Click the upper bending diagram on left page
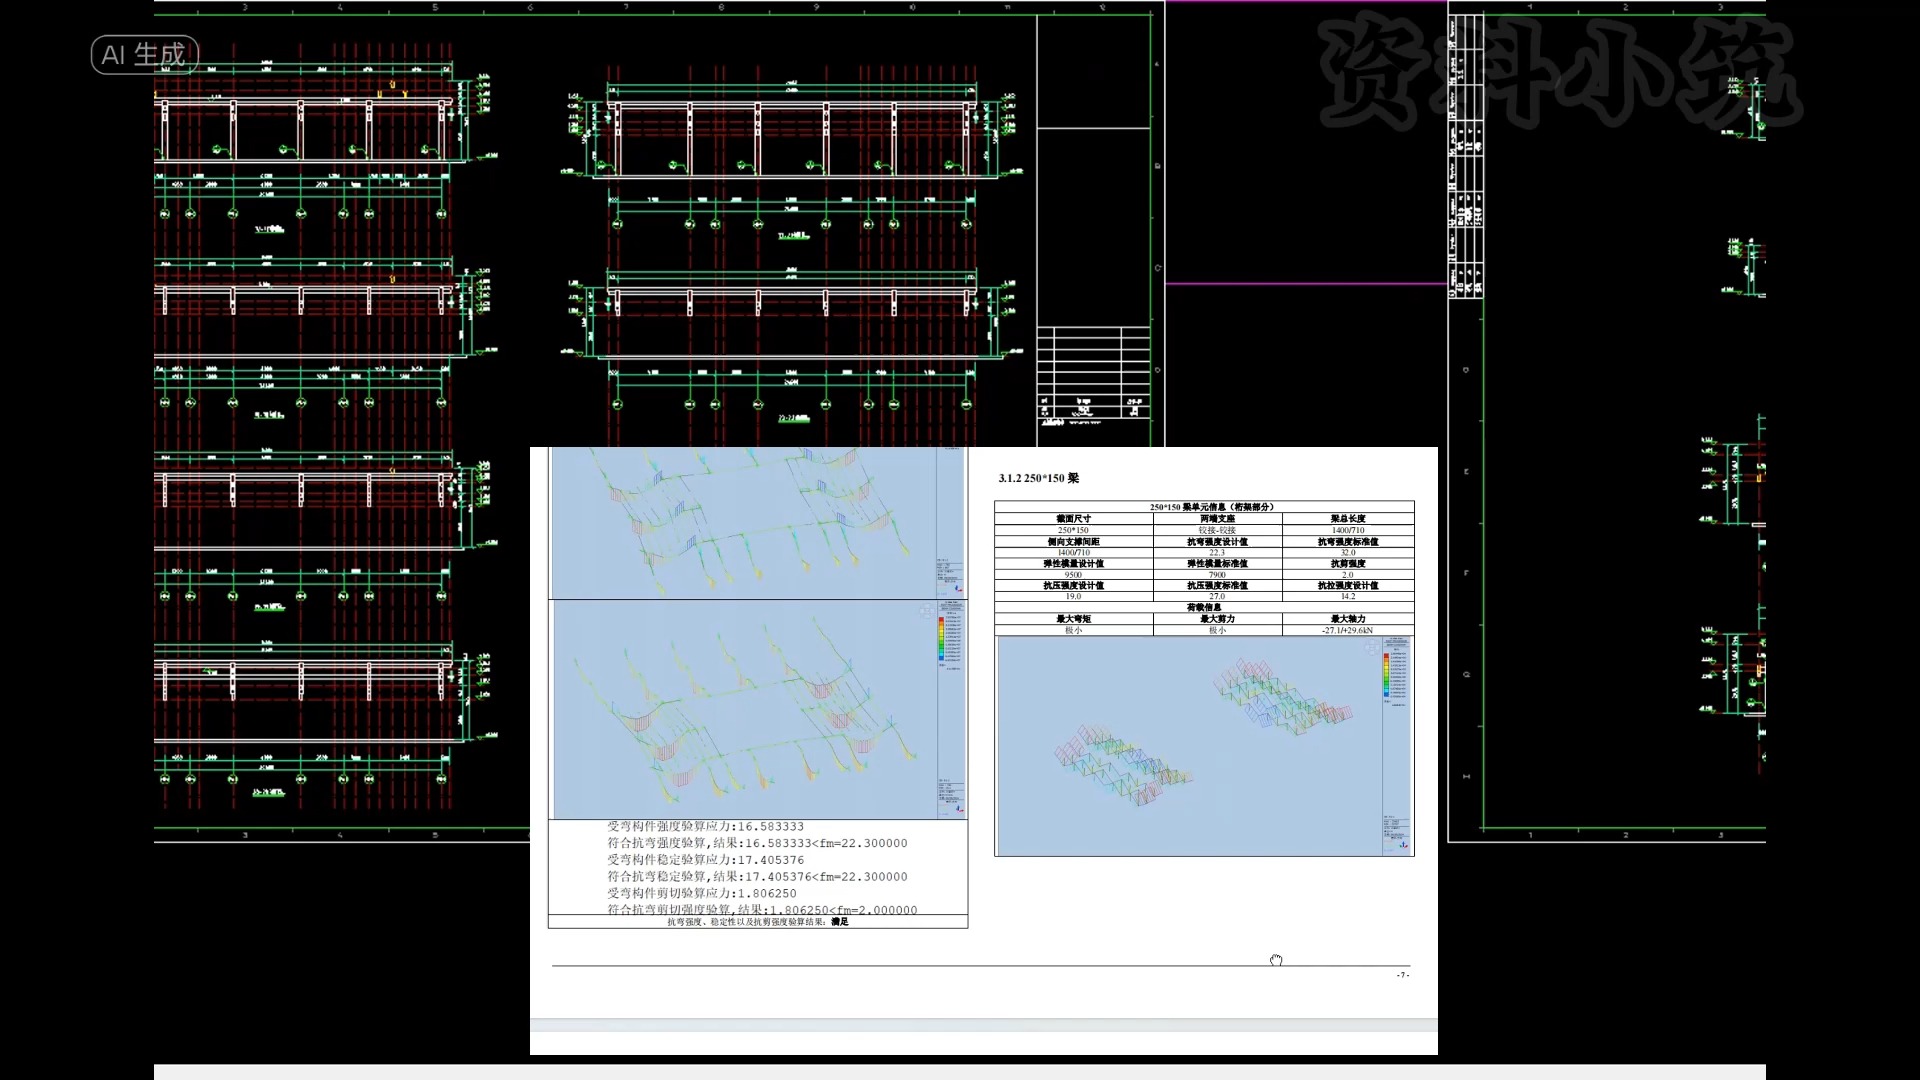 758,522
